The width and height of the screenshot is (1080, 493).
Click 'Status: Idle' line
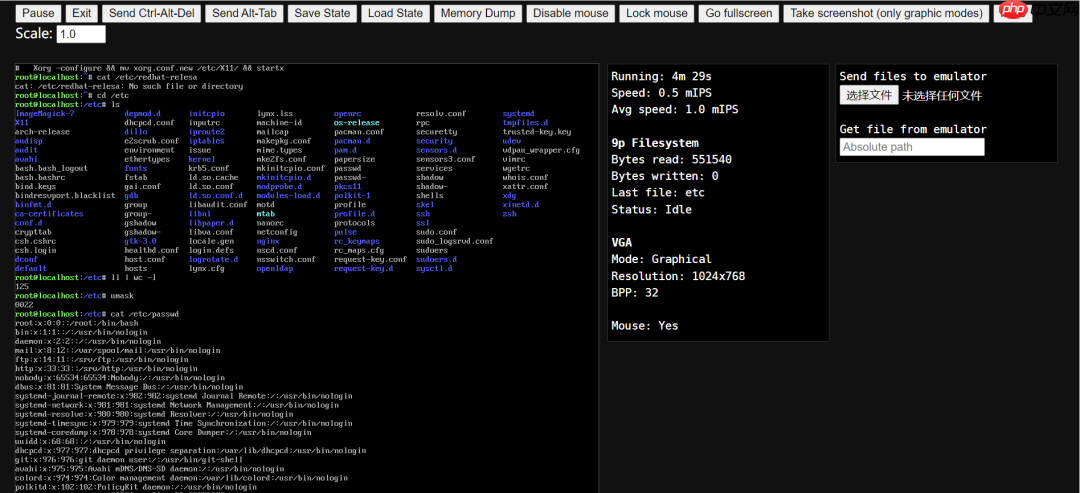tap(652, 209)
